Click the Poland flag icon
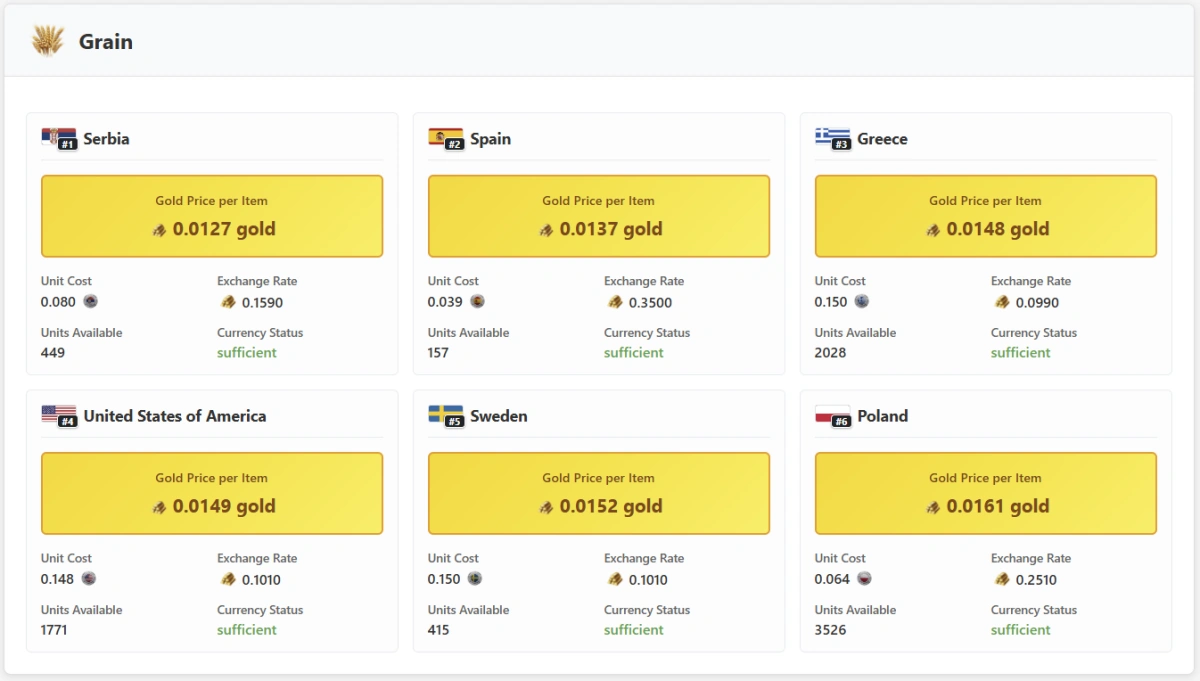This screenshot has height=681, width=1200. coord(832,414)
